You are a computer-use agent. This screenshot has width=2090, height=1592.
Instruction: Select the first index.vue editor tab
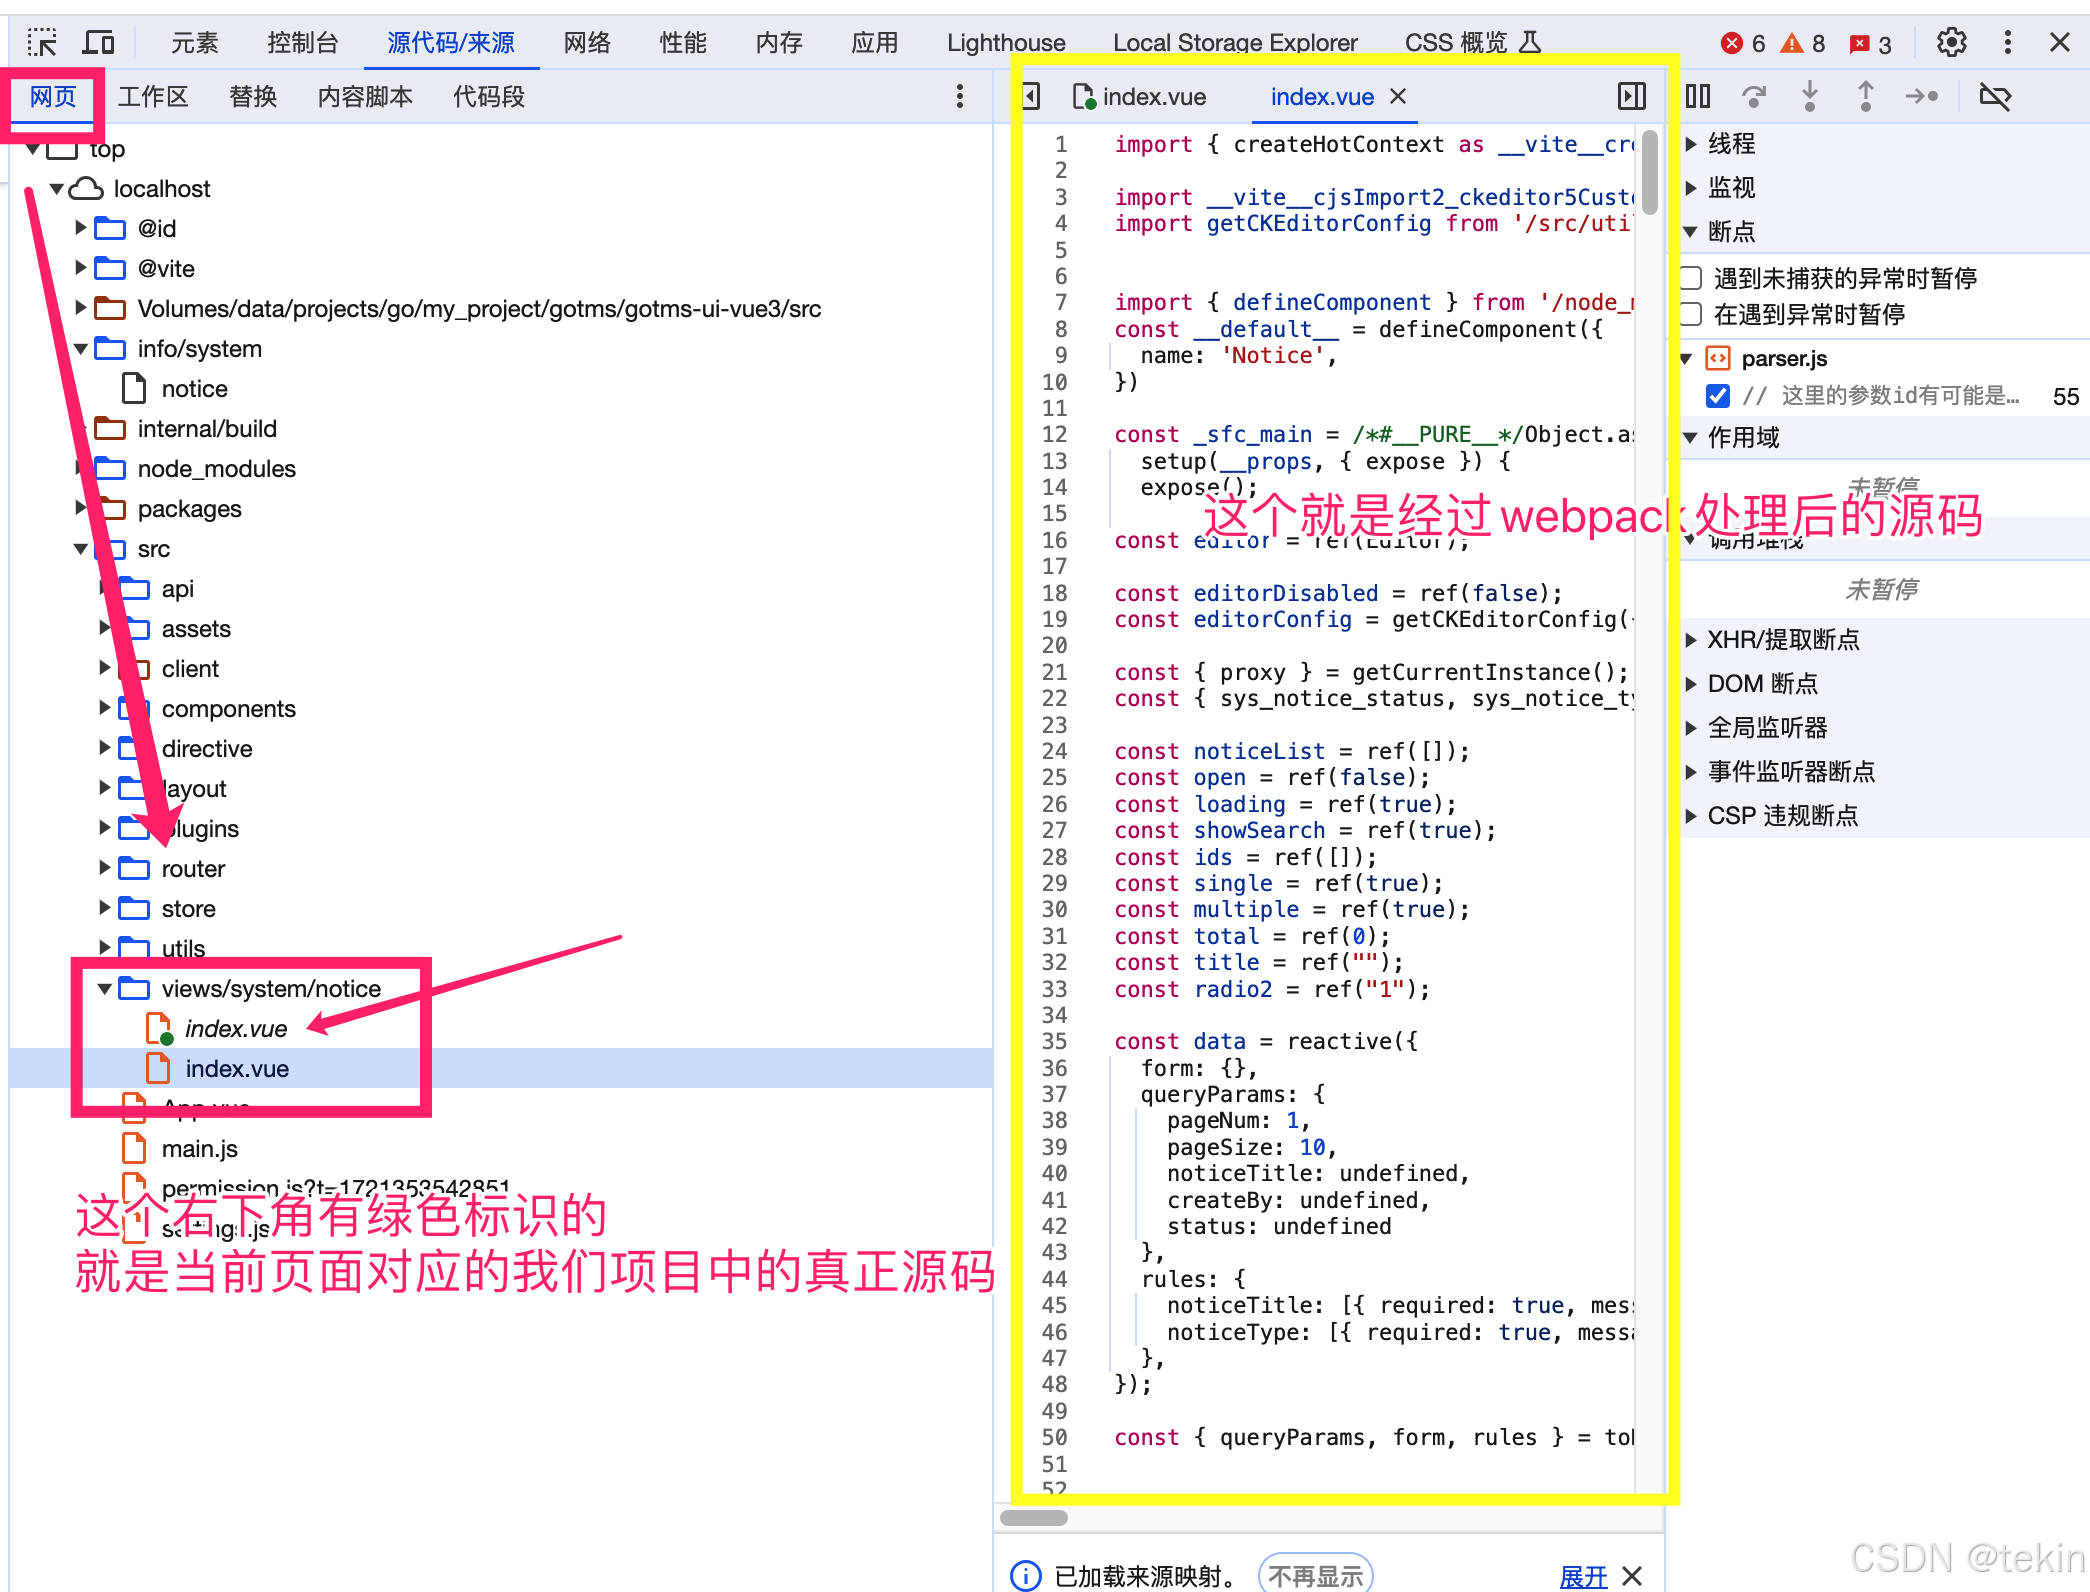1140,96
